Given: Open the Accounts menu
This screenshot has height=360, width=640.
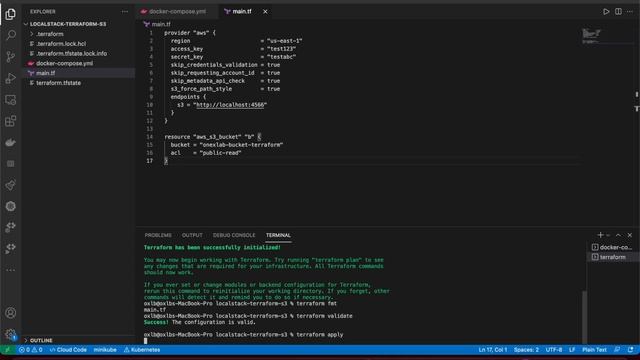Looking at the screenshot, I should (11, 313).
